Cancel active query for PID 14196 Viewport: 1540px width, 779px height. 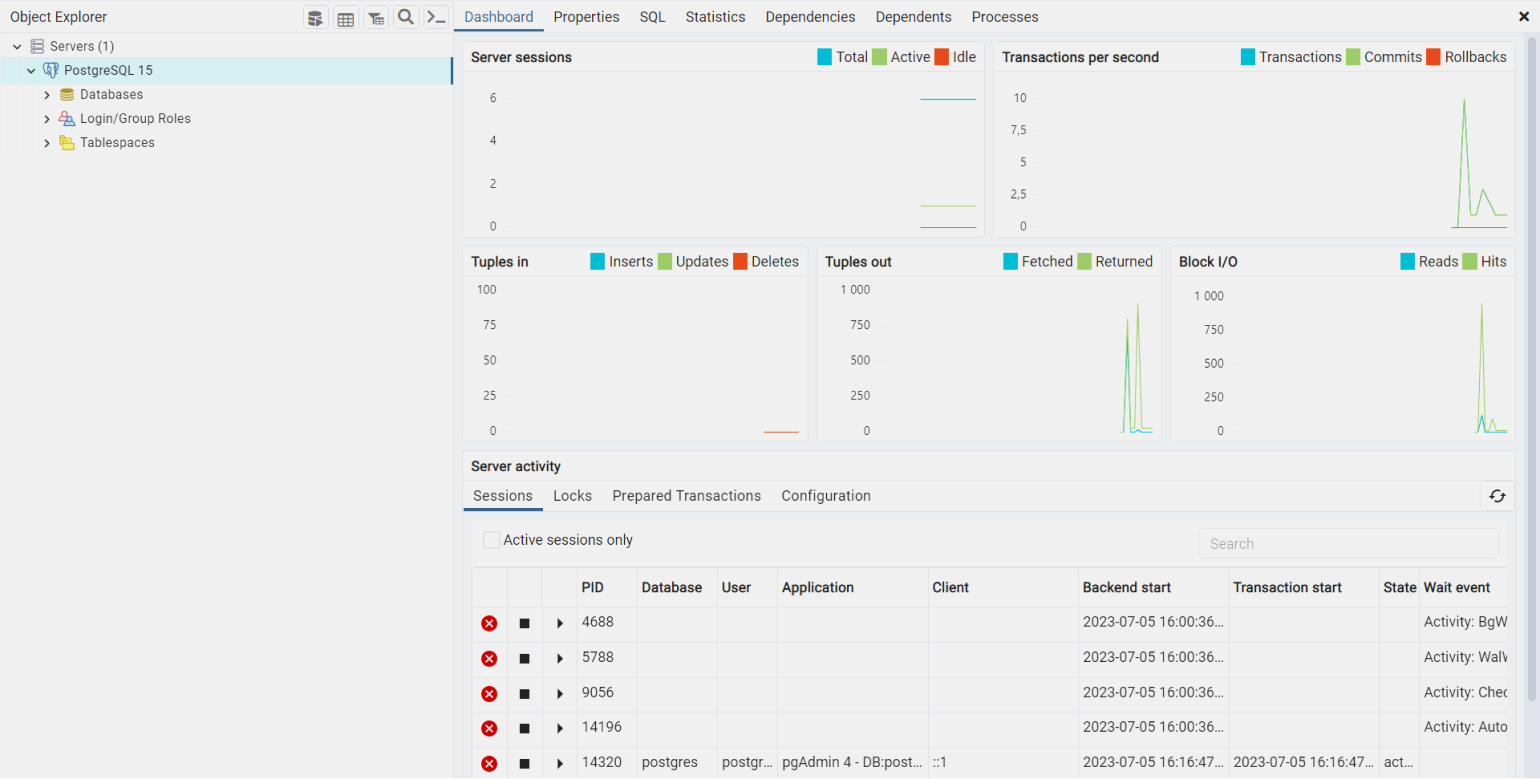524,729
